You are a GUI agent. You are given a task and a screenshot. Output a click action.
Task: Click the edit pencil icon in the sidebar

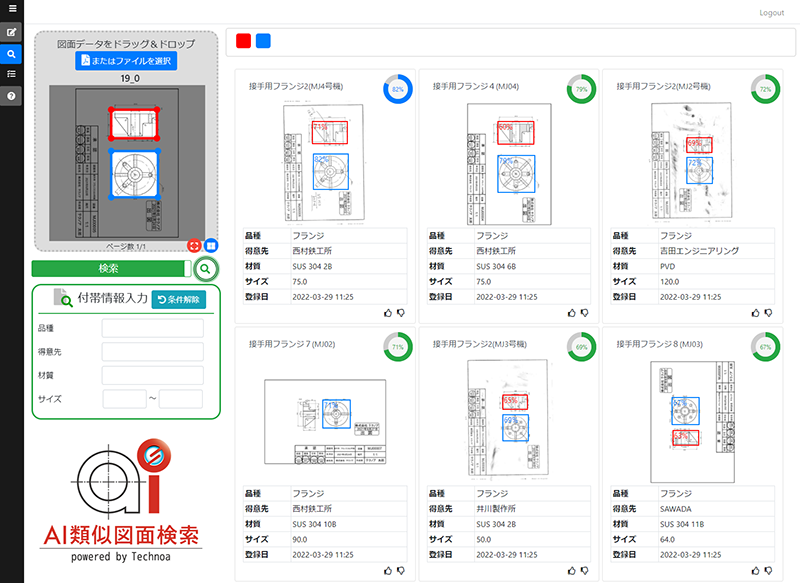(11, 32)
